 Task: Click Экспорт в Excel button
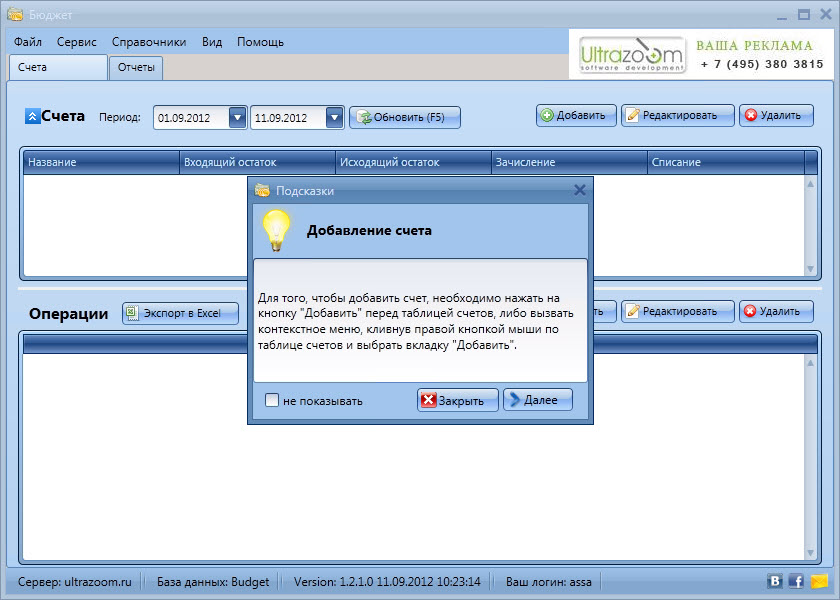pyautogui.click(x=181, y=313)
